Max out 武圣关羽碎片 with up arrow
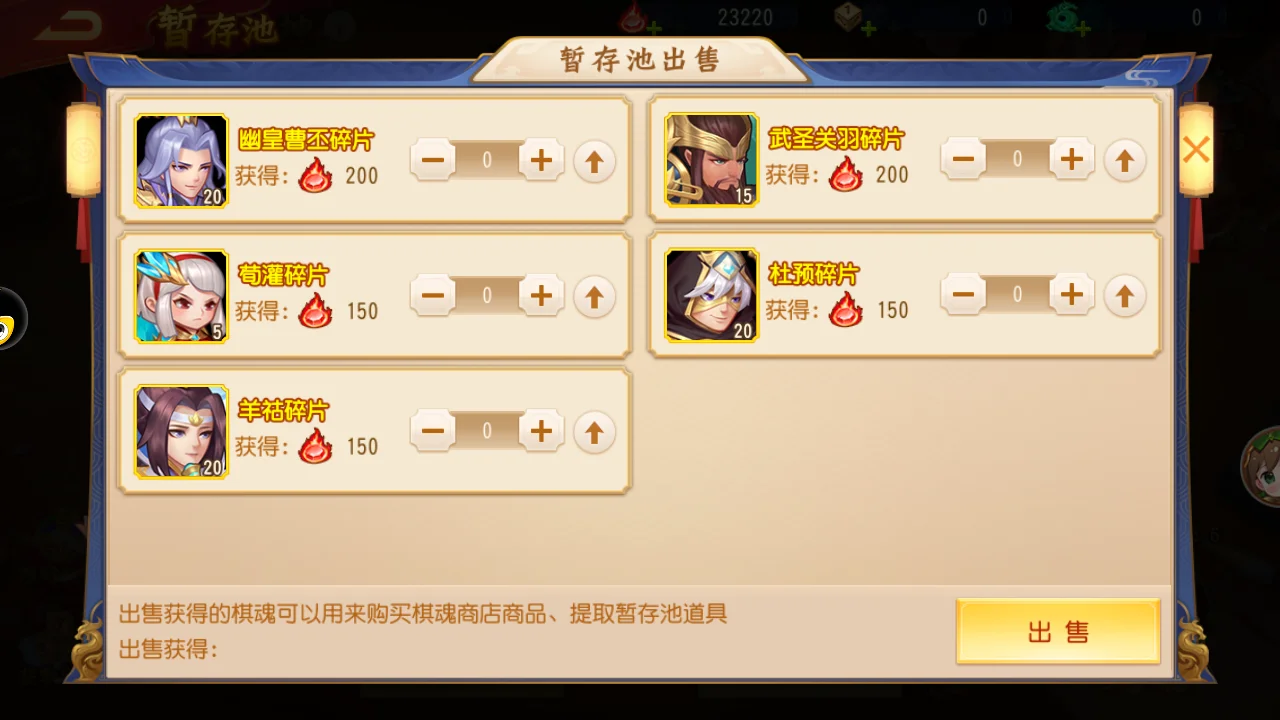 click(x=1124, y=160)
